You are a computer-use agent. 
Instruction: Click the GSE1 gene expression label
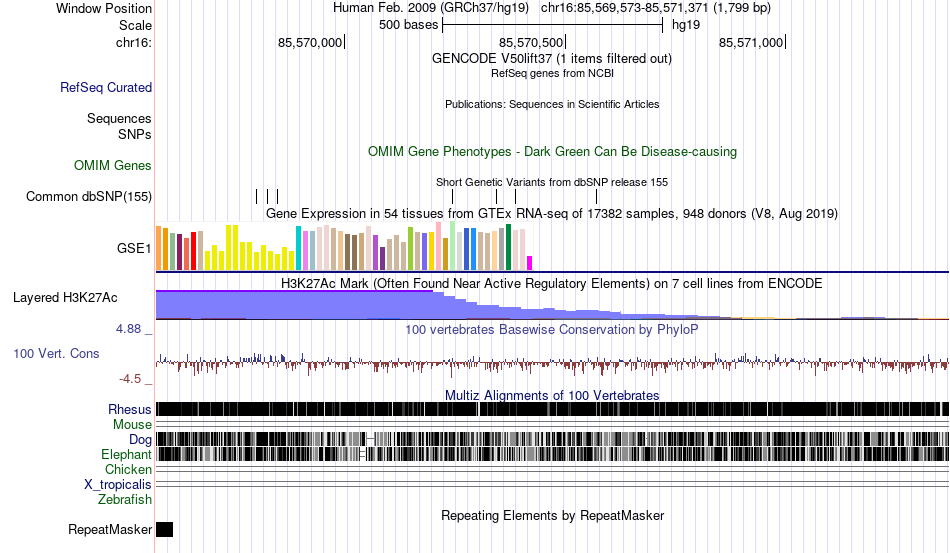tap(134, 248)
